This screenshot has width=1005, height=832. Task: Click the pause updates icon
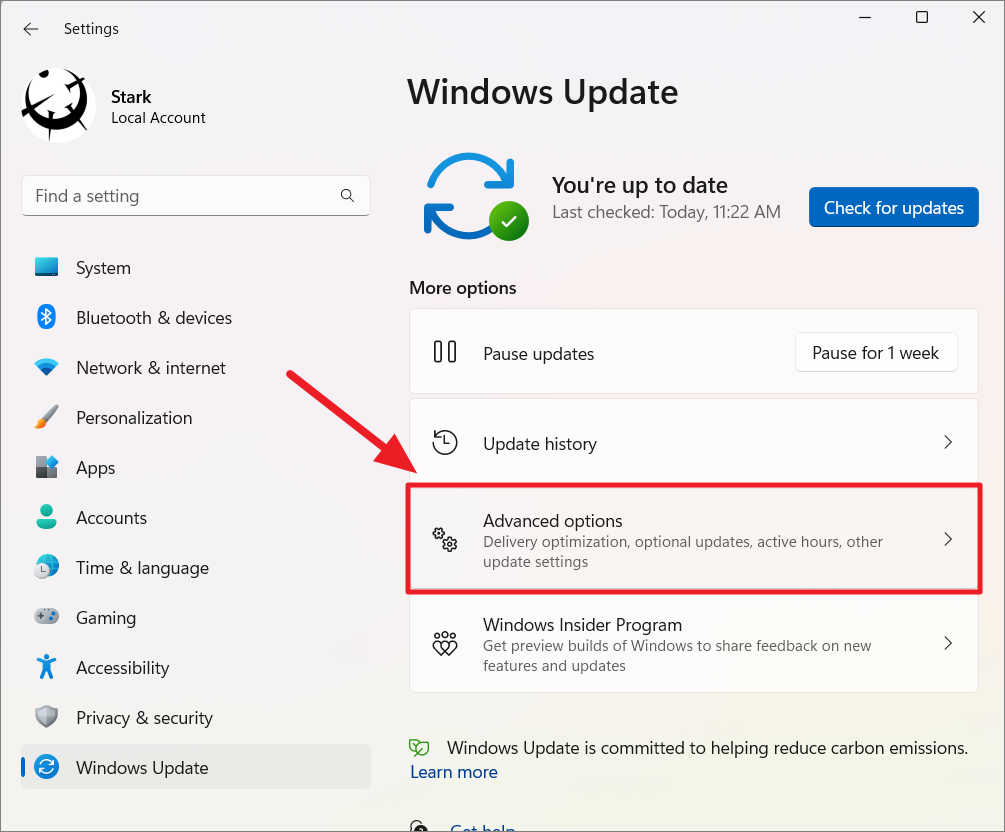pyautogui.click(x=445, y=352)
